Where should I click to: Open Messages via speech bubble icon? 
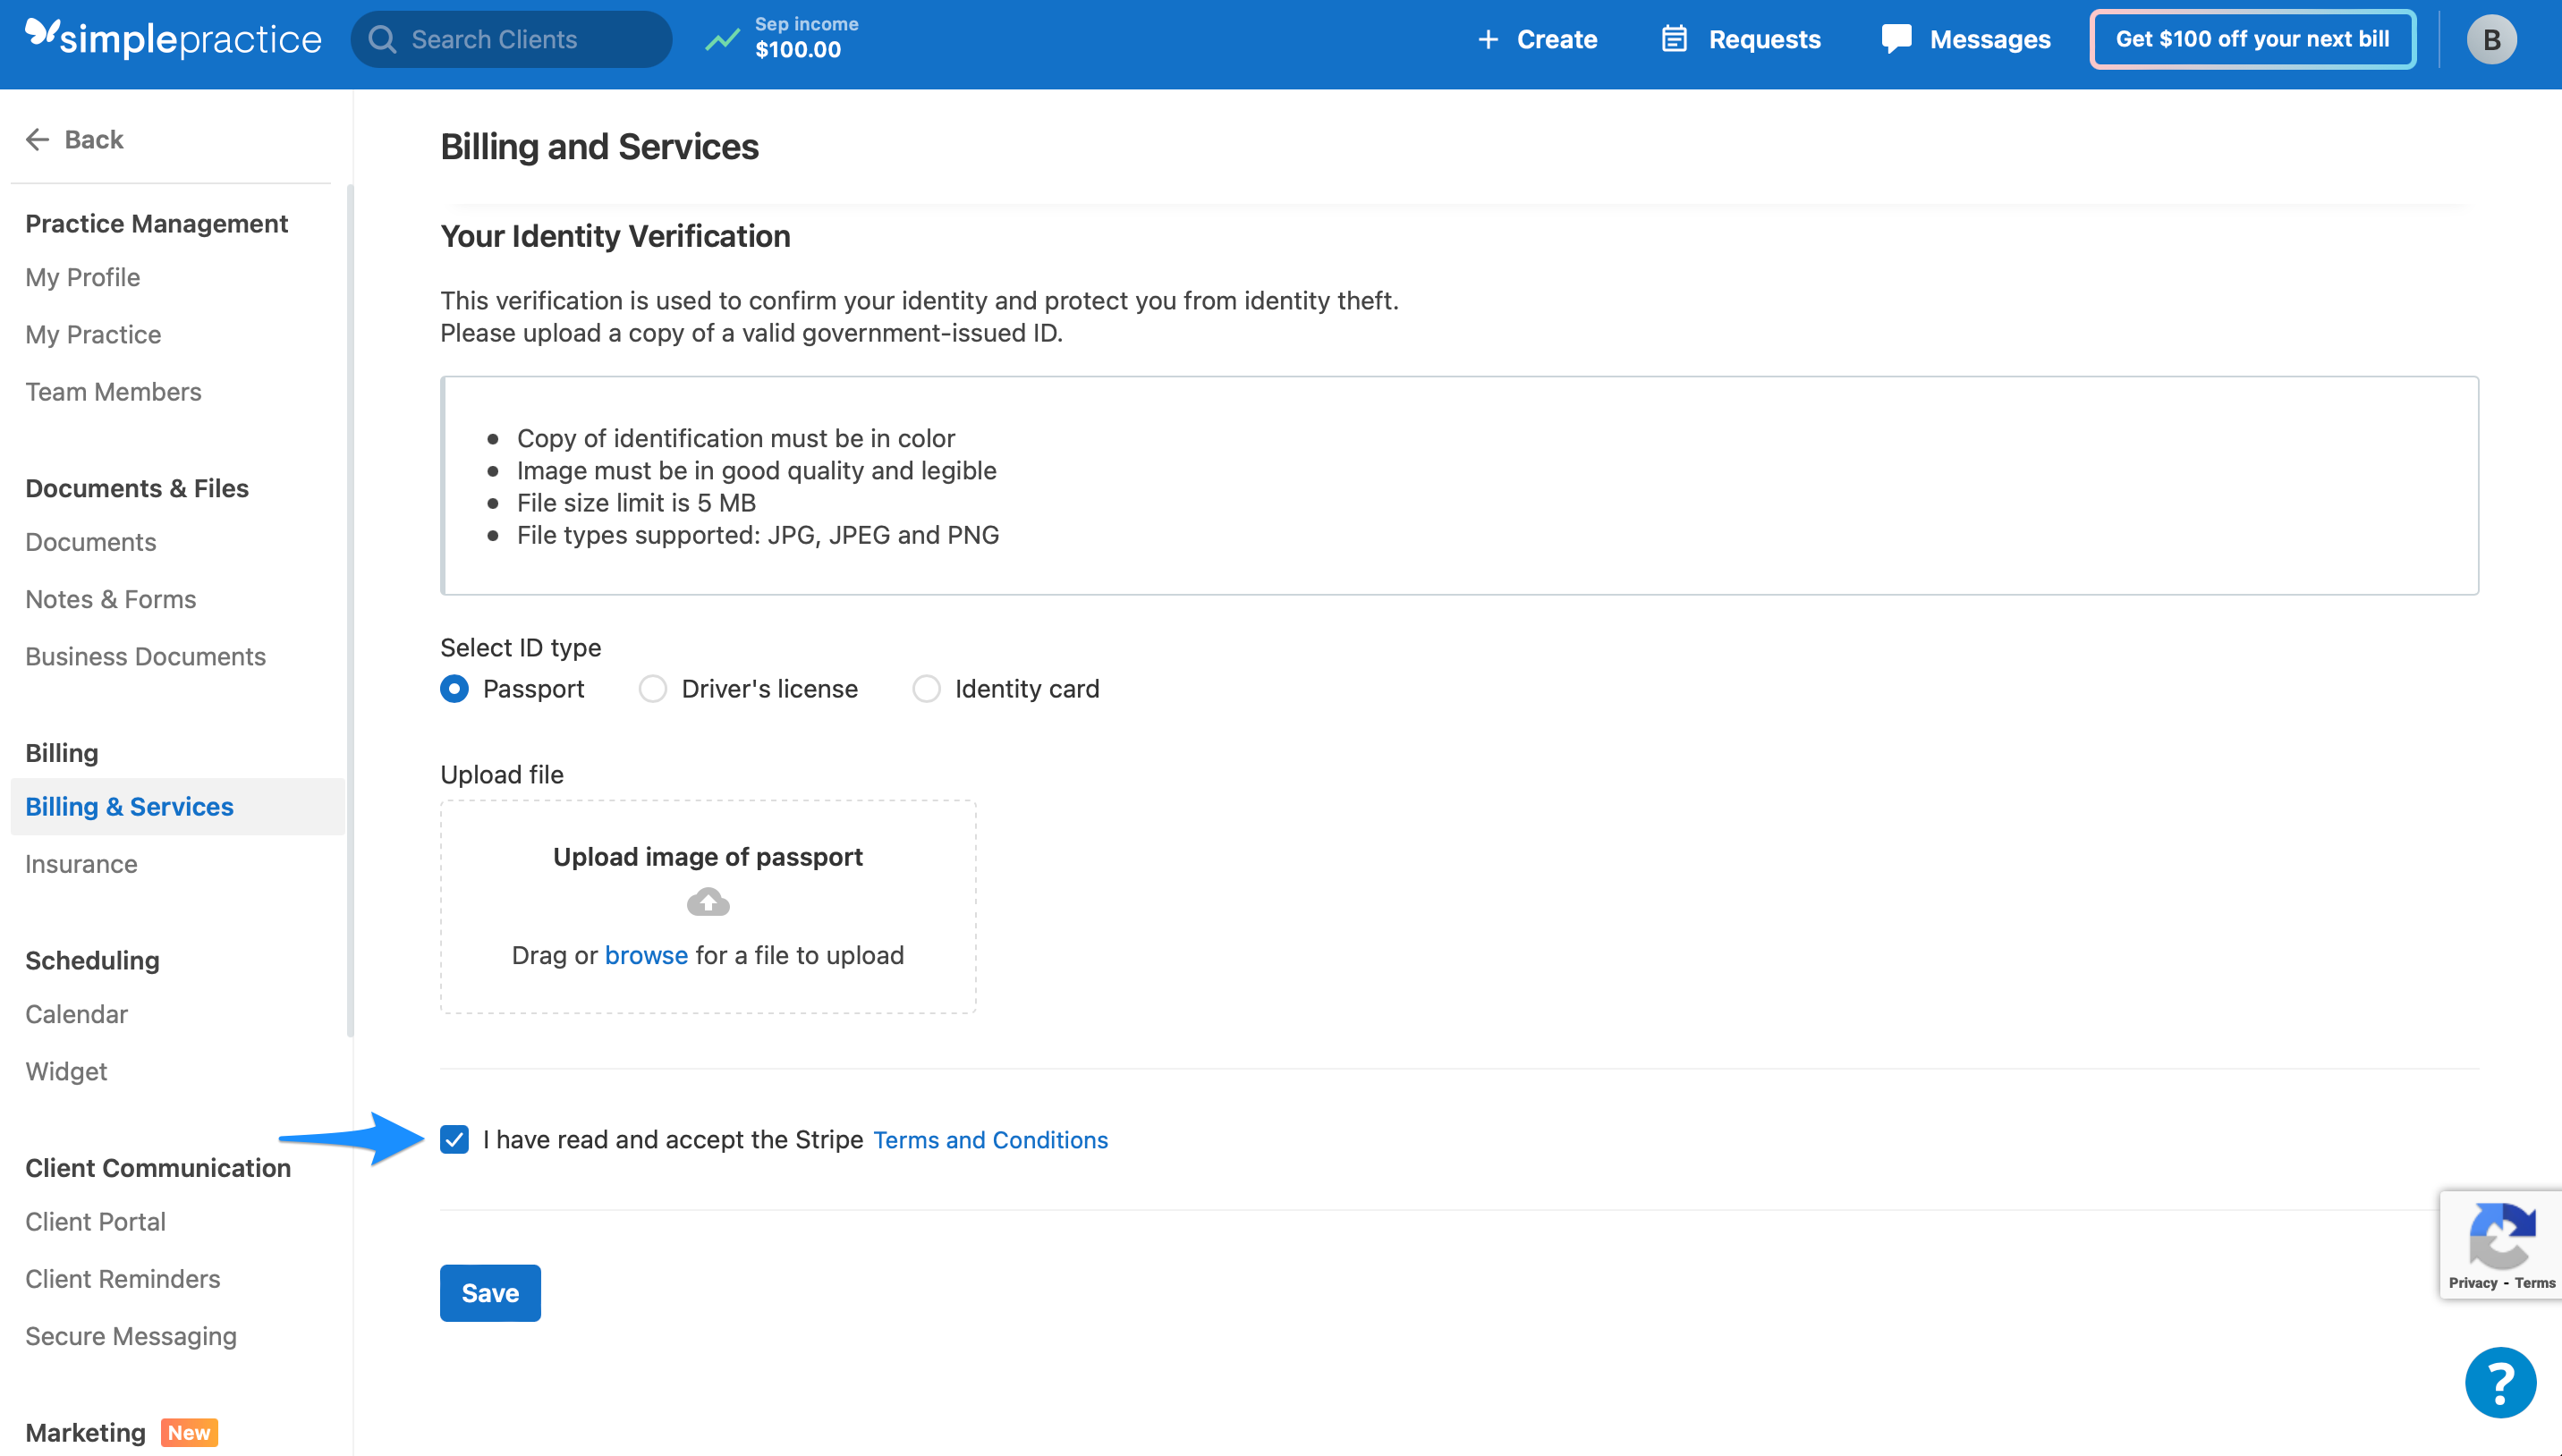1897,39
